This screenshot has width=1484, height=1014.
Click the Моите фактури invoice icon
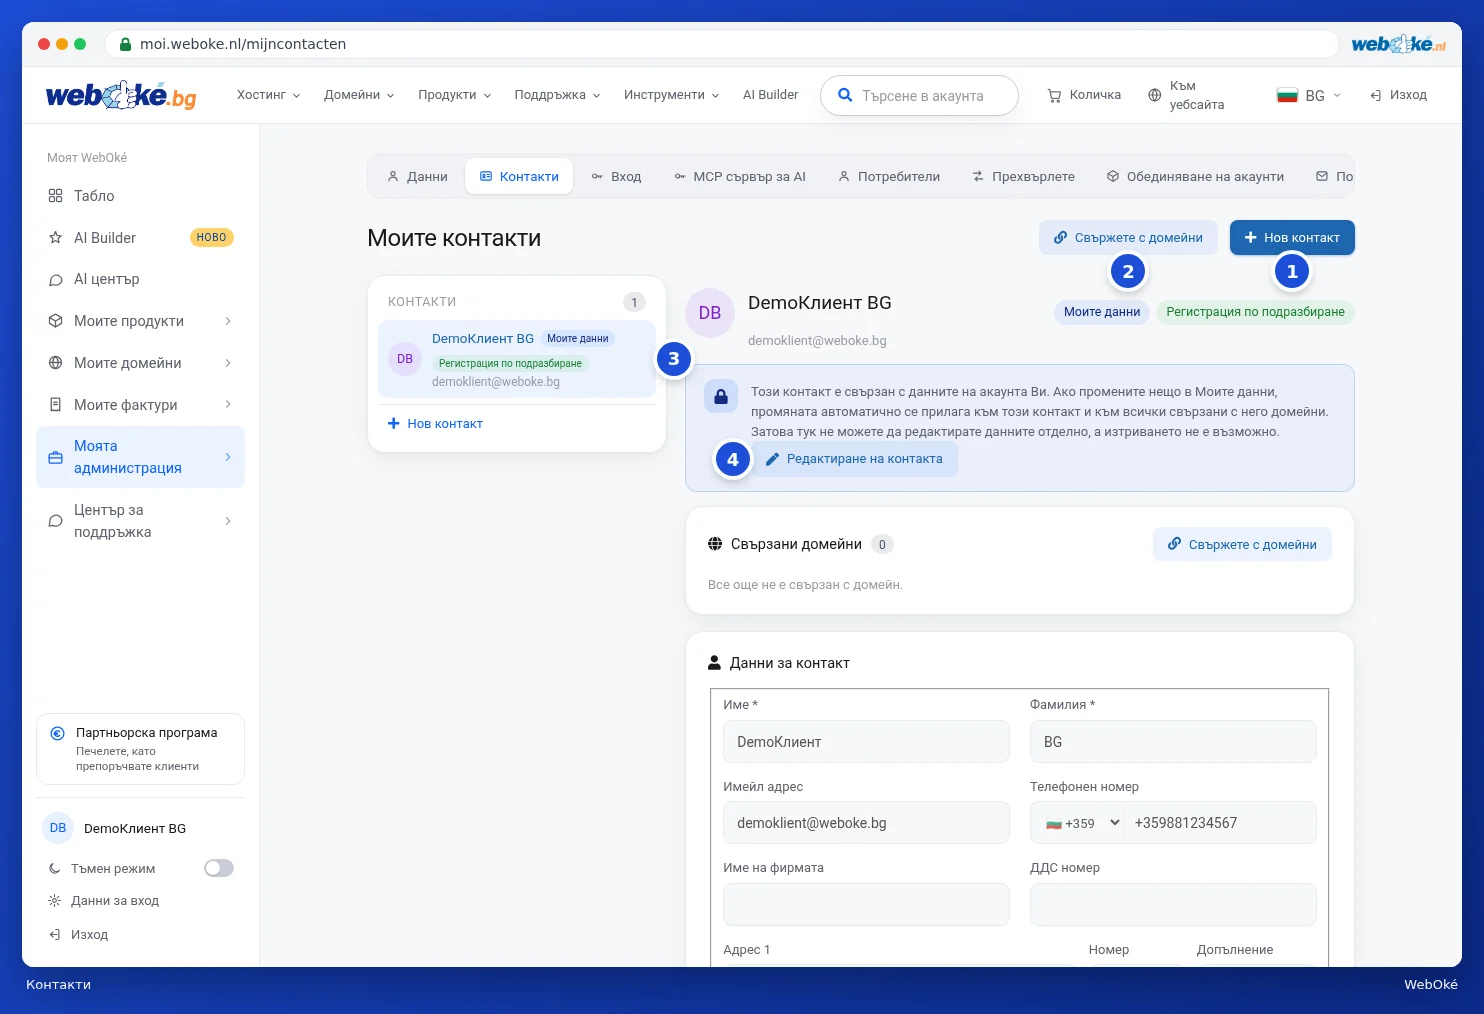(x=55, y=405)
